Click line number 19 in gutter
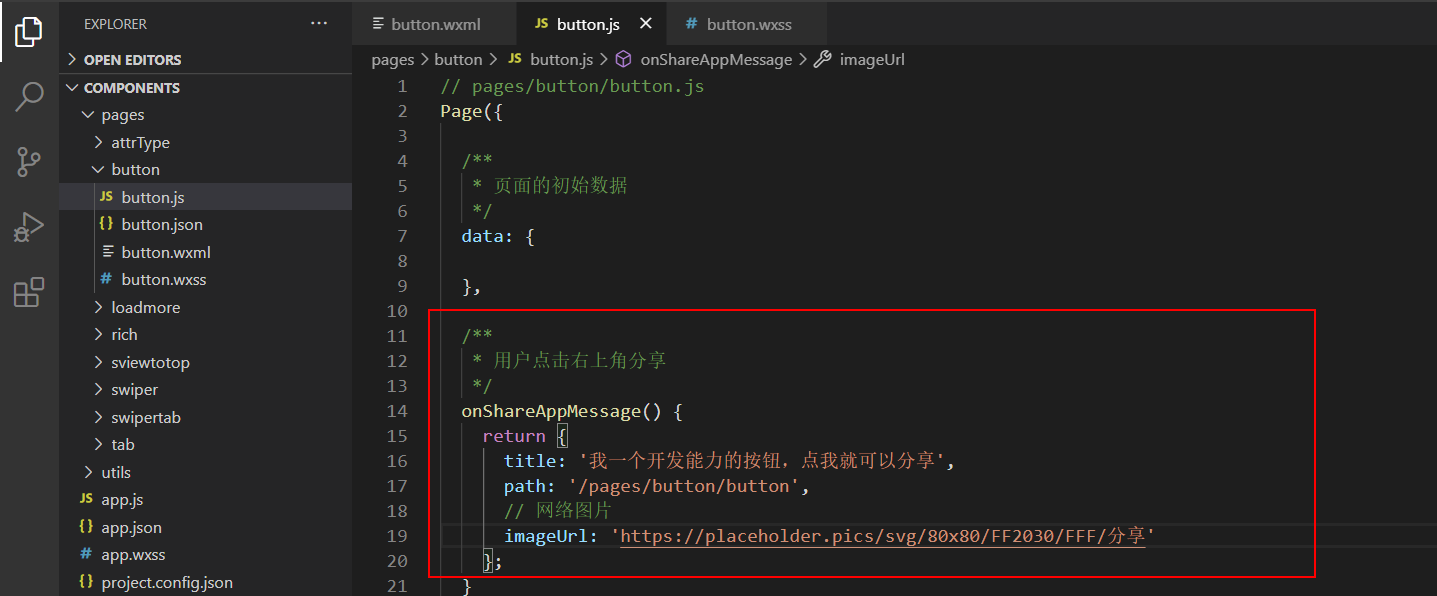The image size is (1437, 596). tap(397, 536)
